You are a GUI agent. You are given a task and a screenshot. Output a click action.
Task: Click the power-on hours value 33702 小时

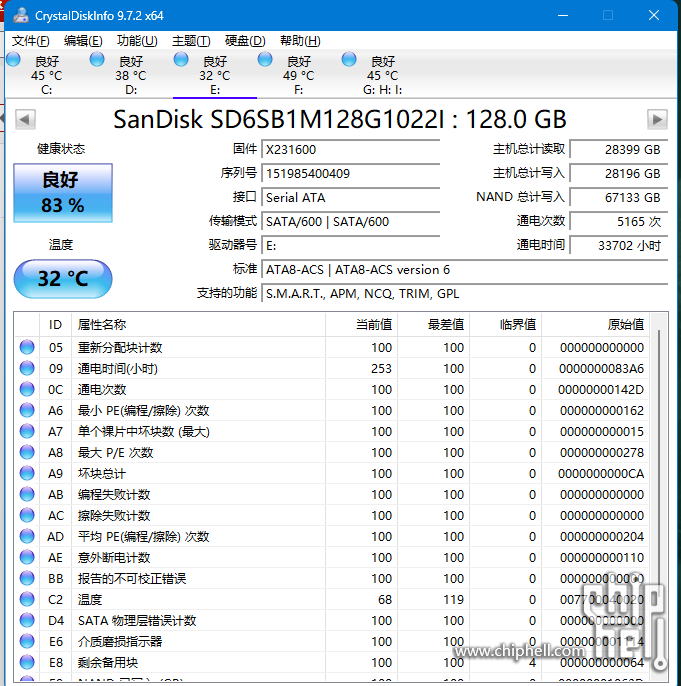tap(619, 246)
